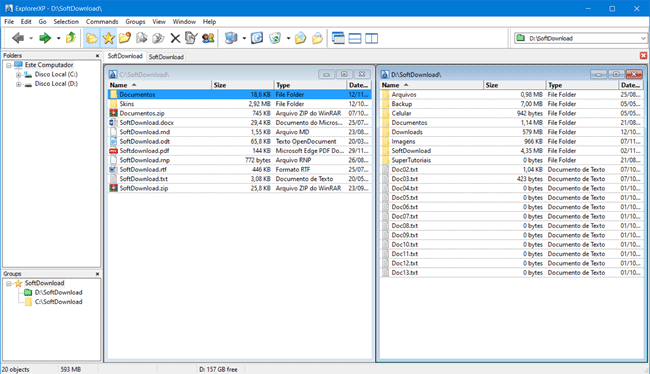Click the two-users toolbar icon
The image size is (650, 374).
coord(208,38)
